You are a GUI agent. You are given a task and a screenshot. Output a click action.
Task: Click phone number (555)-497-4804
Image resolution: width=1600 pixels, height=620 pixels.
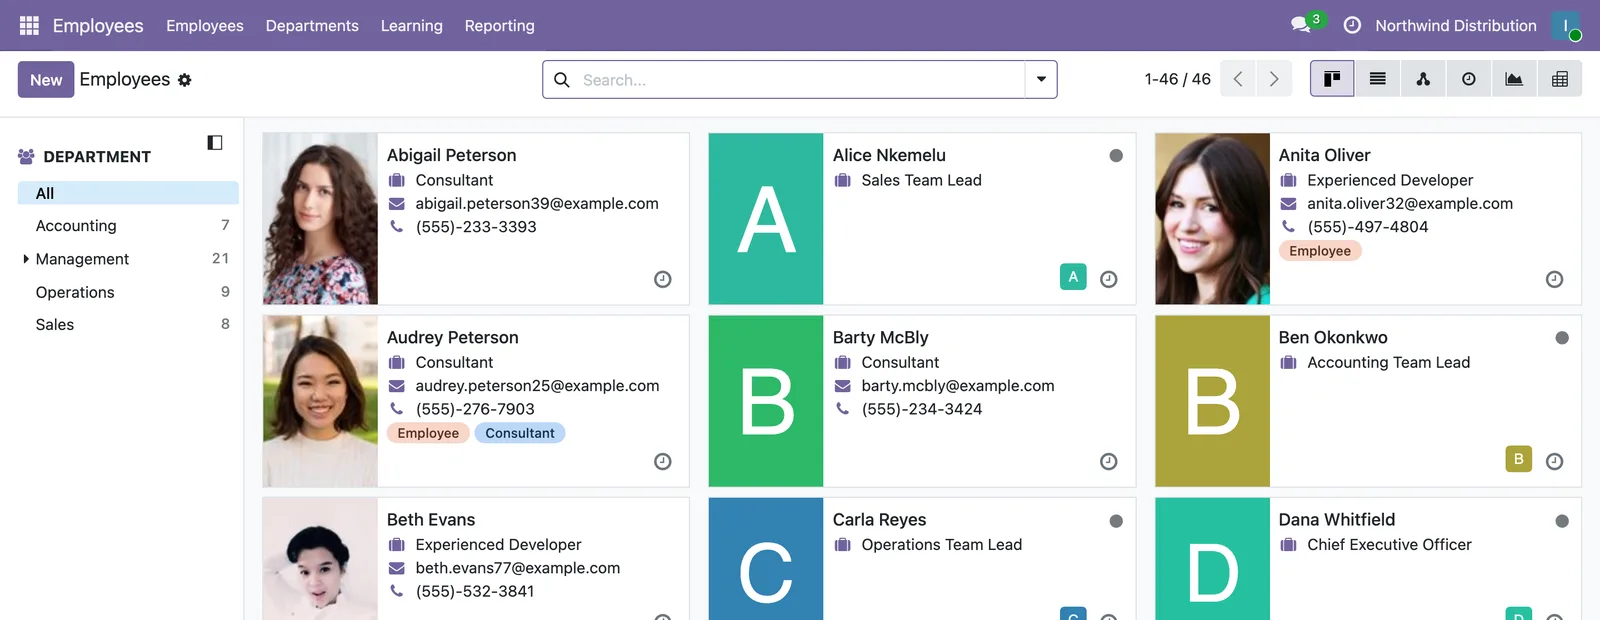coord(1368,227)
